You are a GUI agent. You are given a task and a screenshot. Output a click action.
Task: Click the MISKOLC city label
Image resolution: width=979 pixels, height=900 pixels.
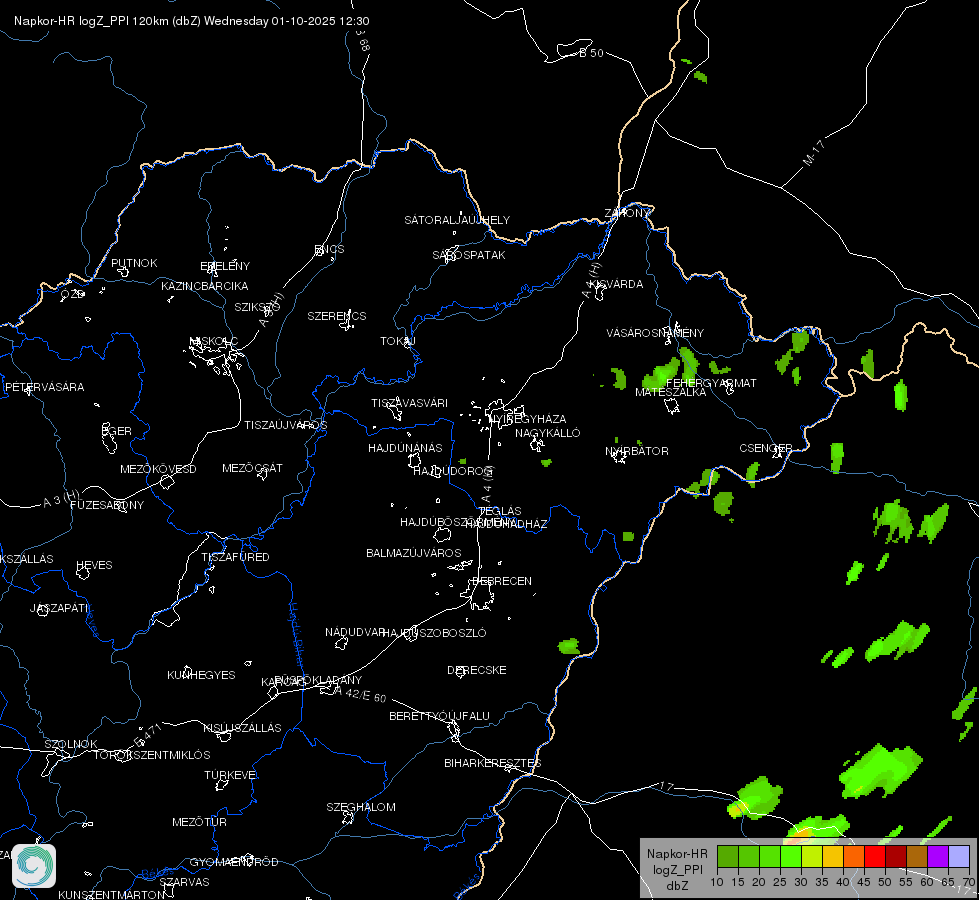(x=214, y=341)
